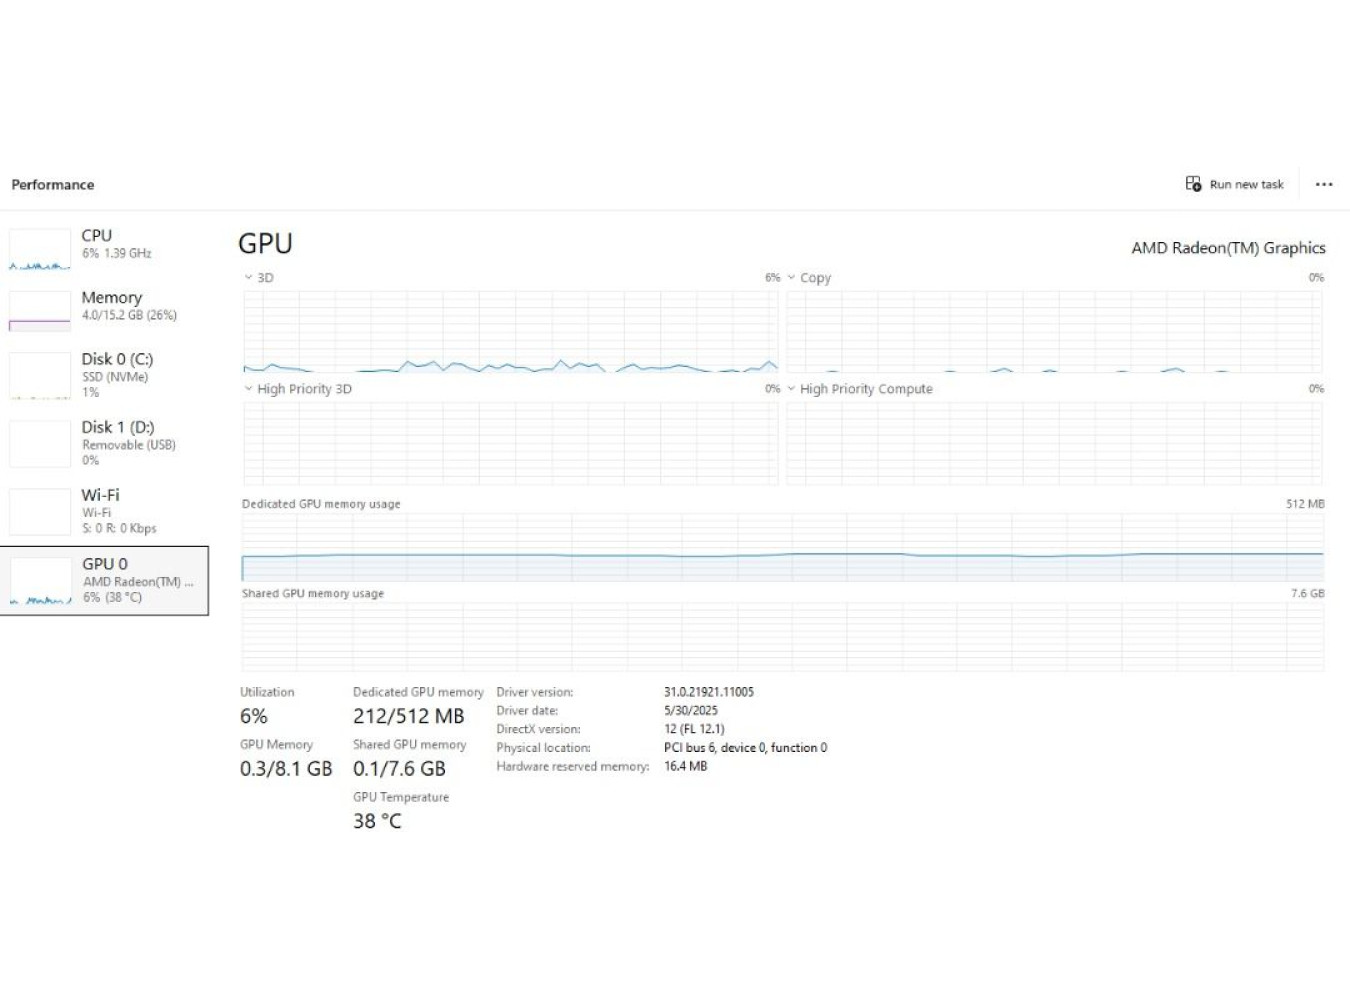Open the High Priority Compute dropdown
This screenshot has width=1350, height=1000.
(791, 389)
